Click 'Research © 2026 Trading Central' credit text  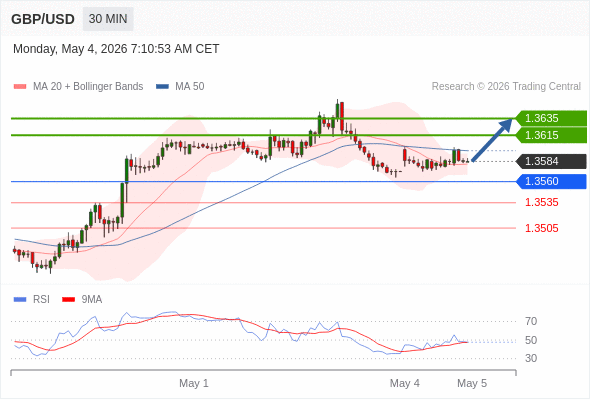pyautogui.click(x=506, y=87)
